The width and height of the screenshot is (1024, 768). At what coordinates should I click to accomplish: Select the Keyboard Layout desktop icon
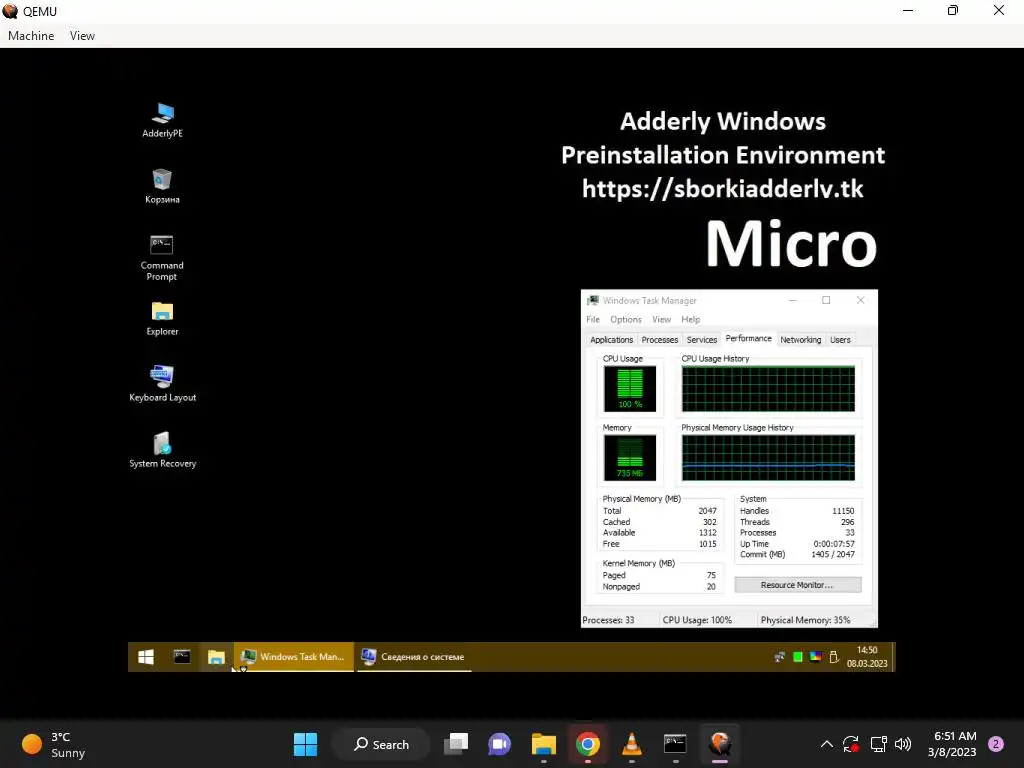point(162,384)
